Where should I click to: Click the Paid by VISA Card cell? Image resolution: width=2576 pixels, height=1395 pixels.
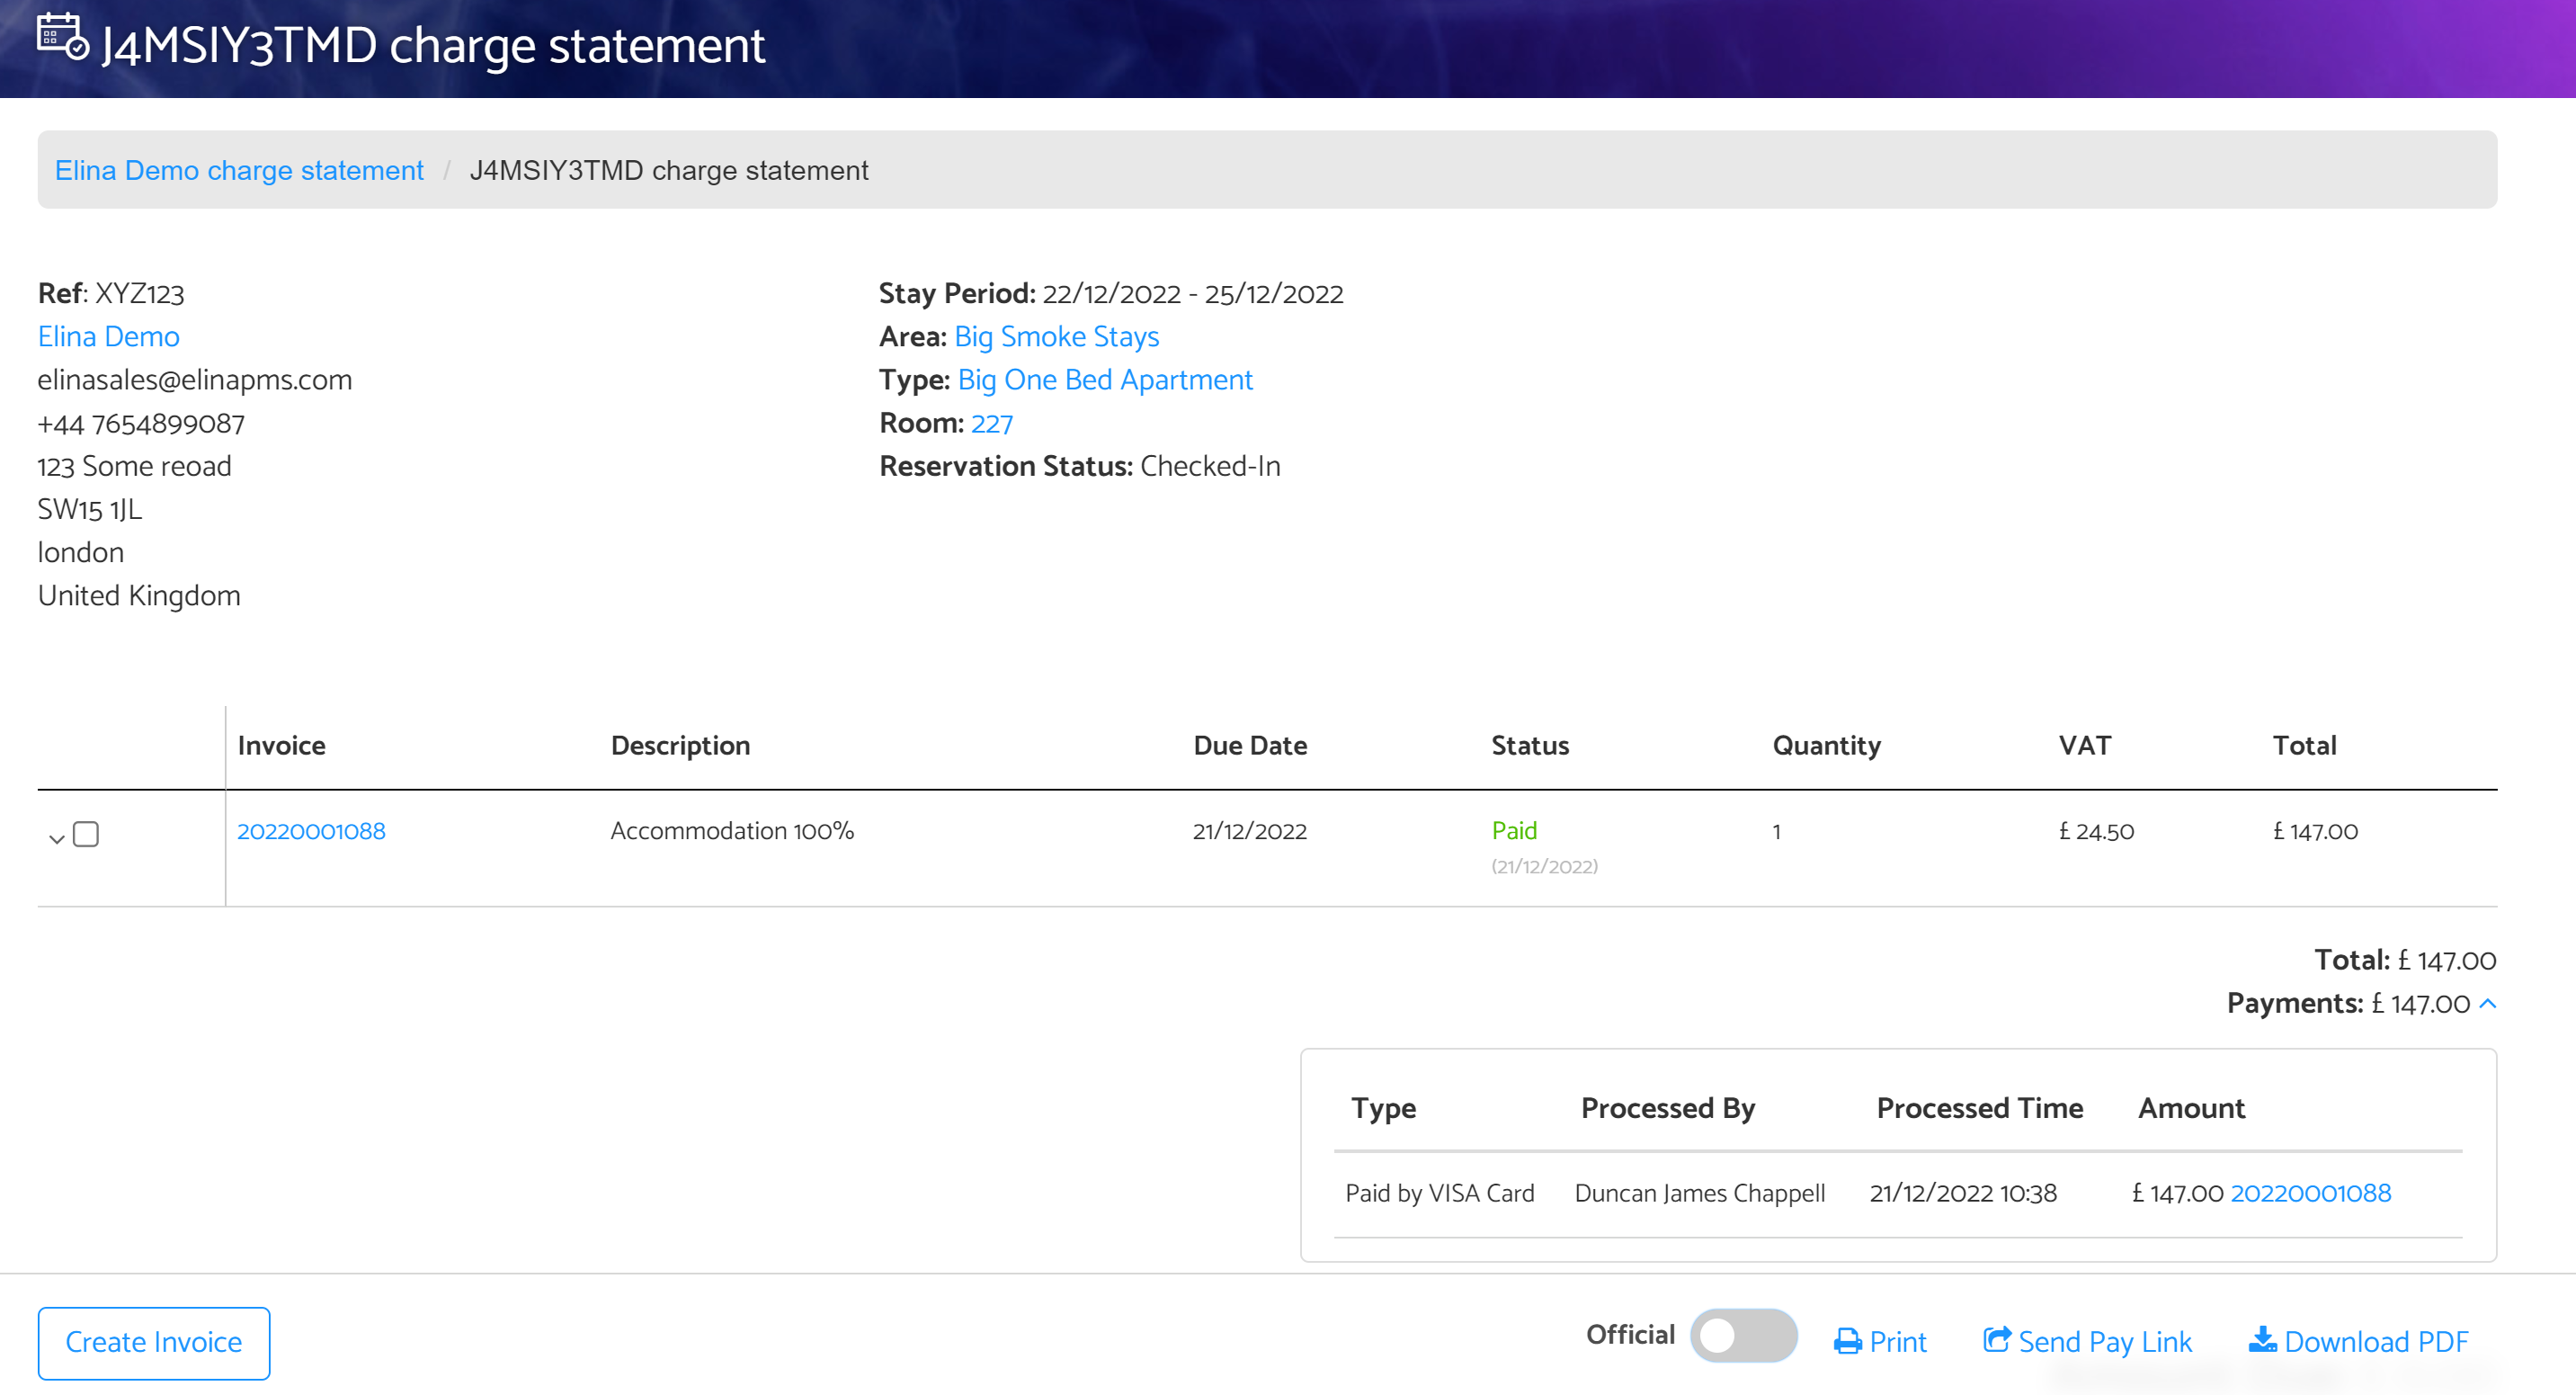click(x=1439, y=1193)
